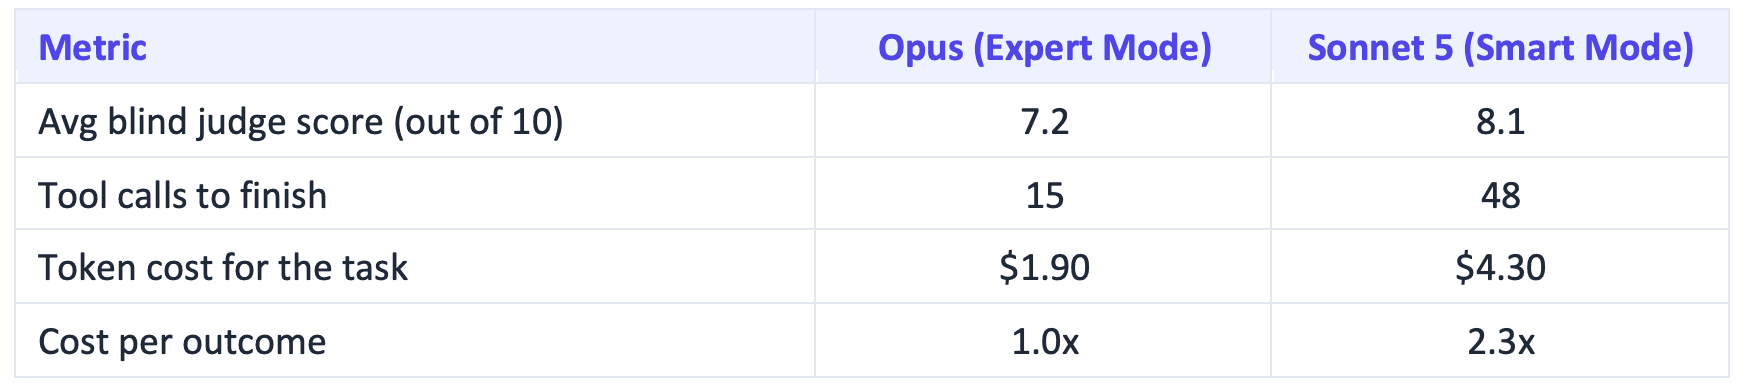This screenshot has width=1756, height=392.
Task: Click the 1.0x cost per outcome cell
Action: click(x=1044, y=342)
